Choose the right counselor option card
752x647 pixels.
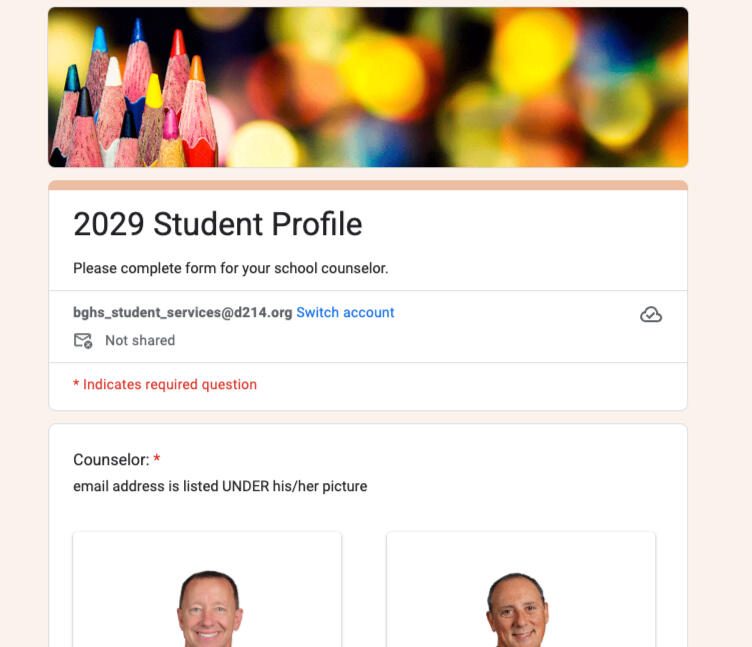[x=430, y=560]
